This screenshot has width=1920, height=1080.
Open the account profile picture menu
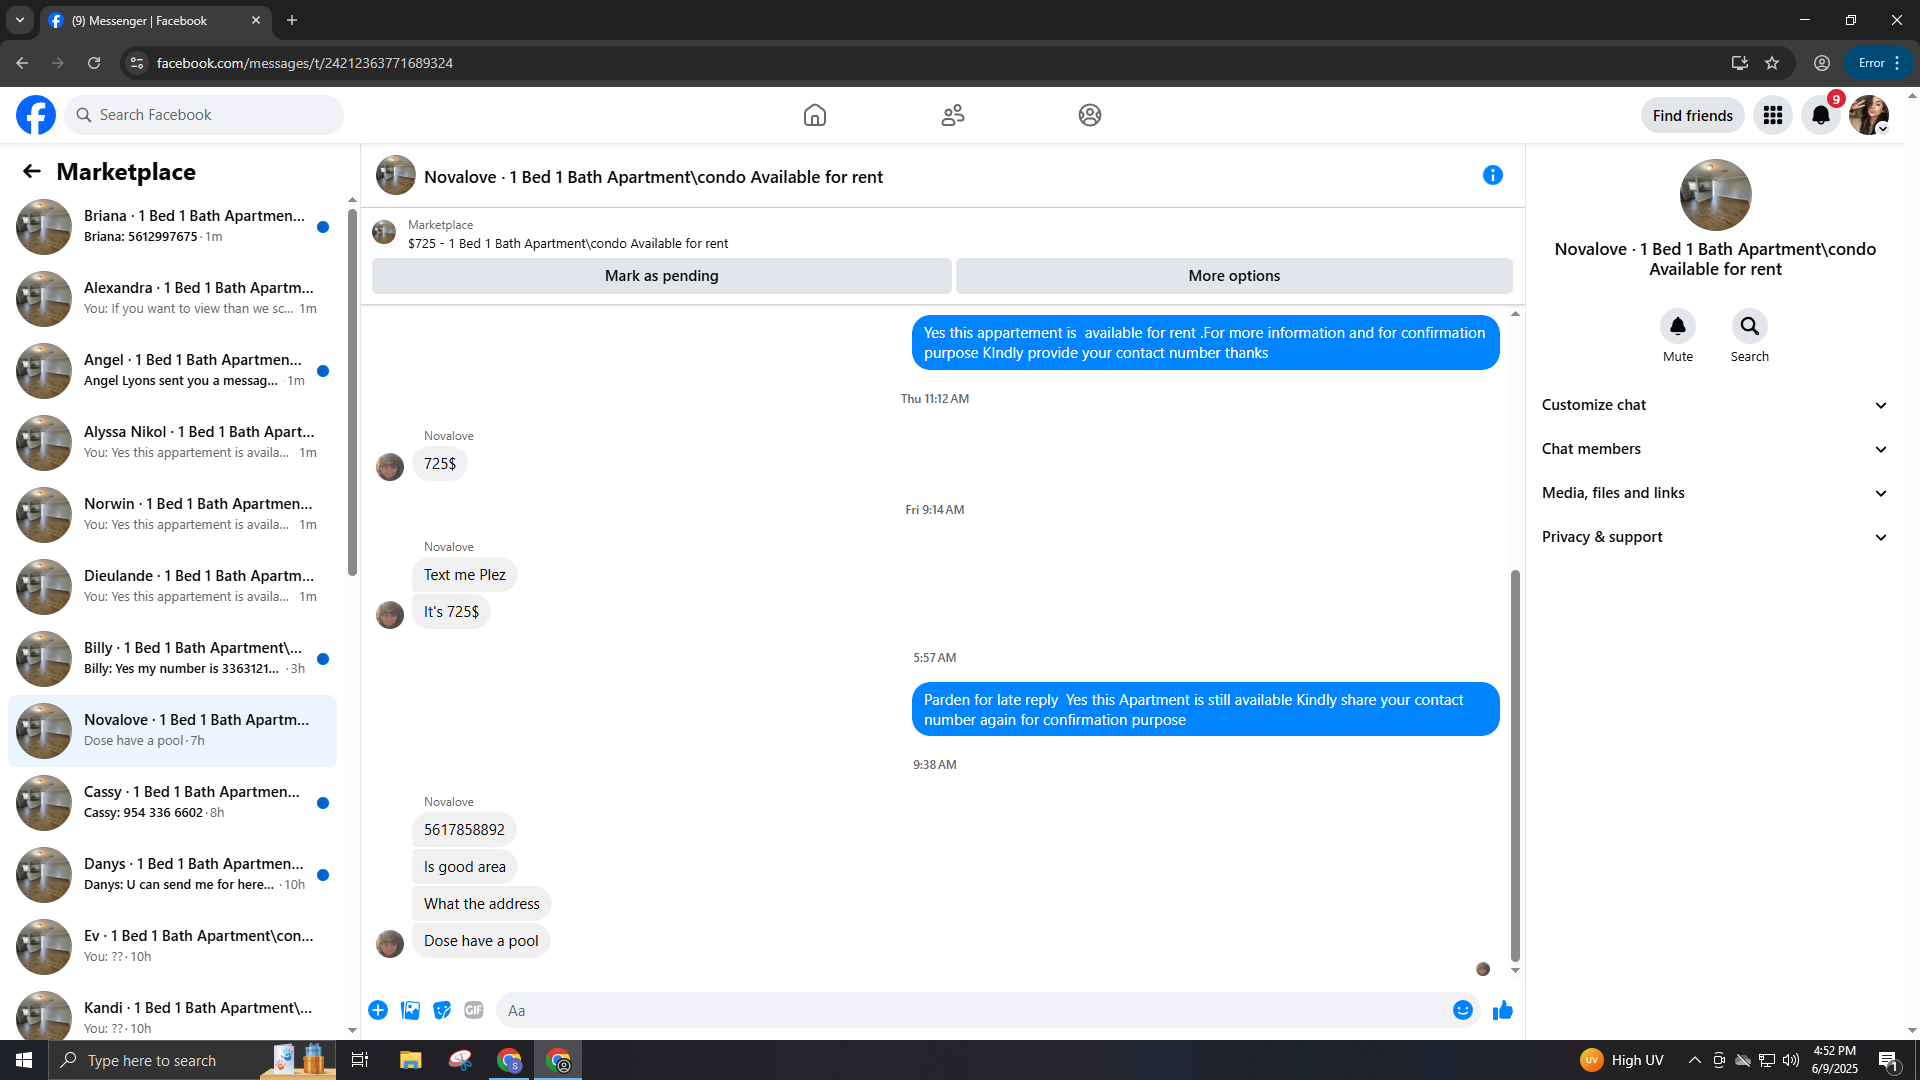pyautogui.click(x=1869, y=115)
